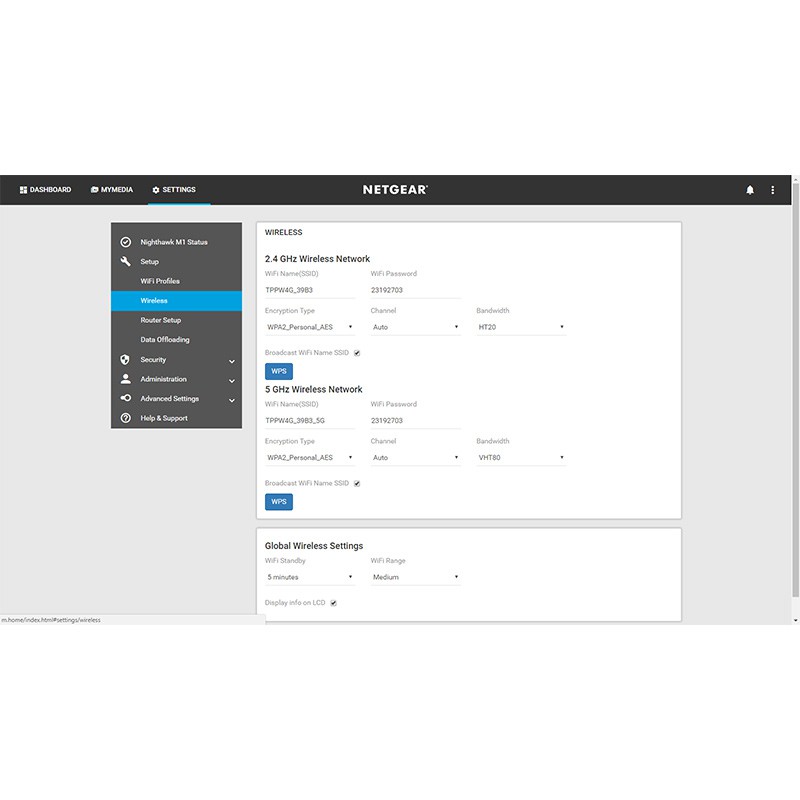The image size is (800, 800).
Task: Toggle Broadcast WiFi Name SSID for 5 GHz
Action: tap(357, 484)
